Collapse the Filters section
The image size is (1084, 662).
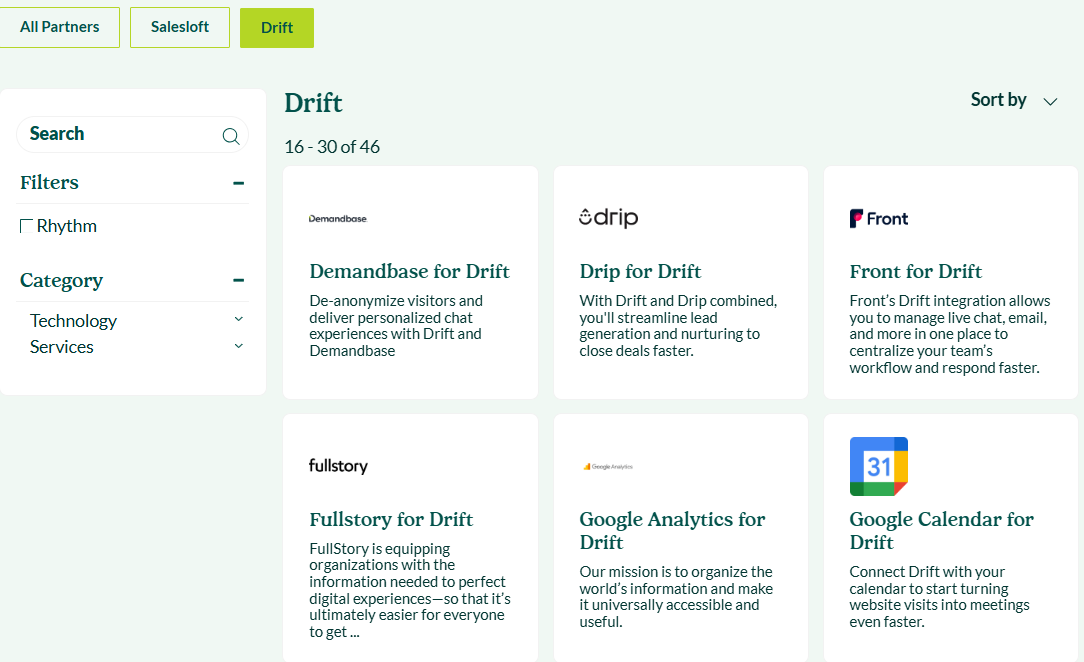pos(239,183)
